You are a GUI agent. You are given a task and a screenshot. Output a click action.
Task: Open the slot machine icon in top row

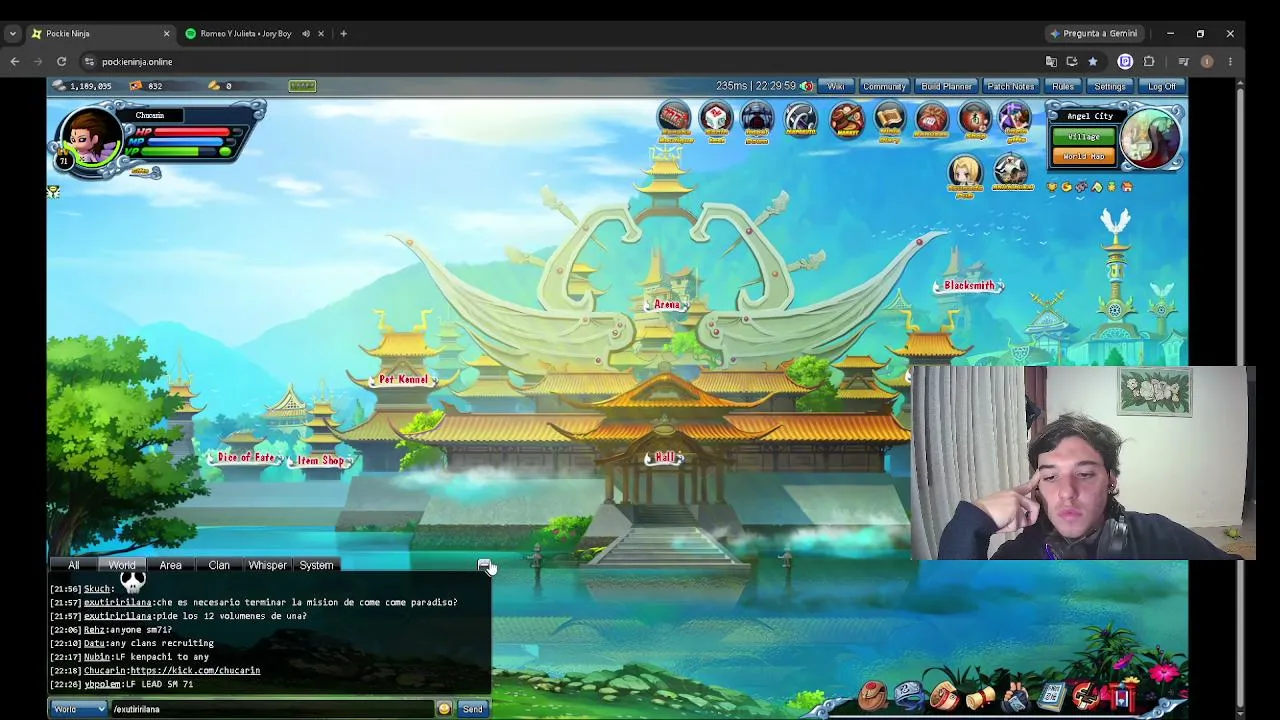(674, 119)
